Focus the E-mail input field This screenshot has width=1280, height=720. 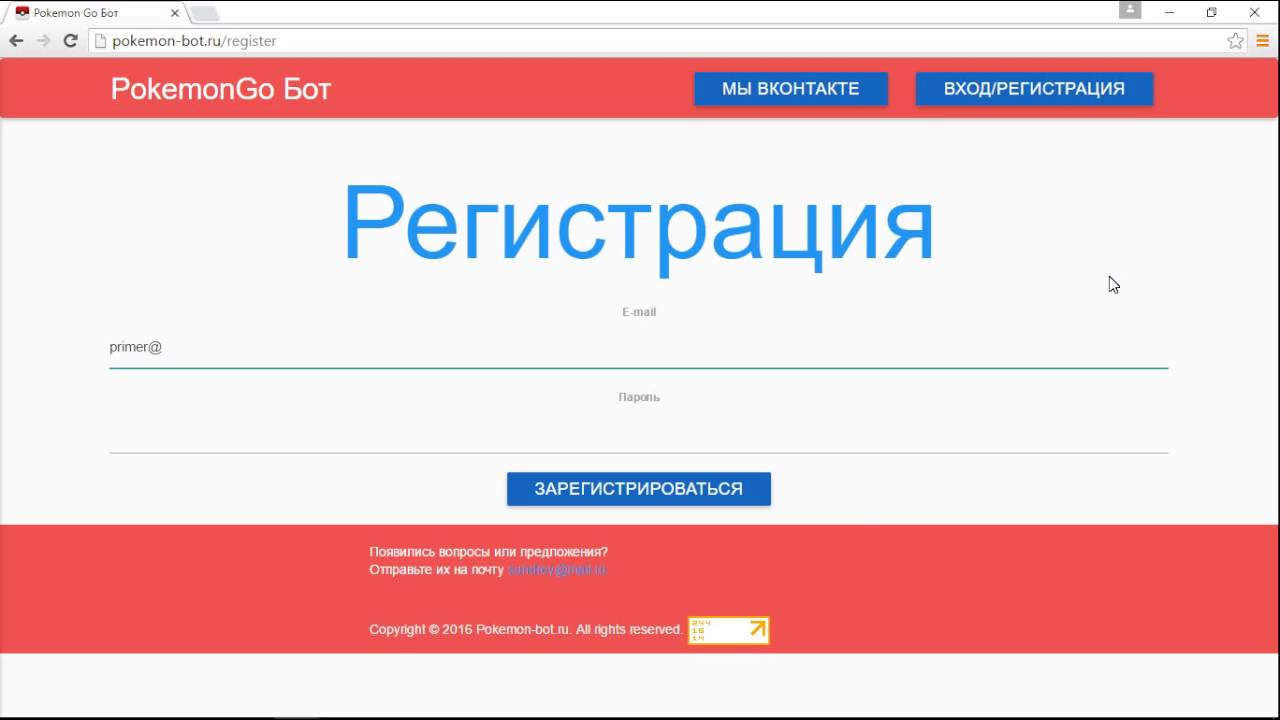pyautogui.click(x=639, y=347)
